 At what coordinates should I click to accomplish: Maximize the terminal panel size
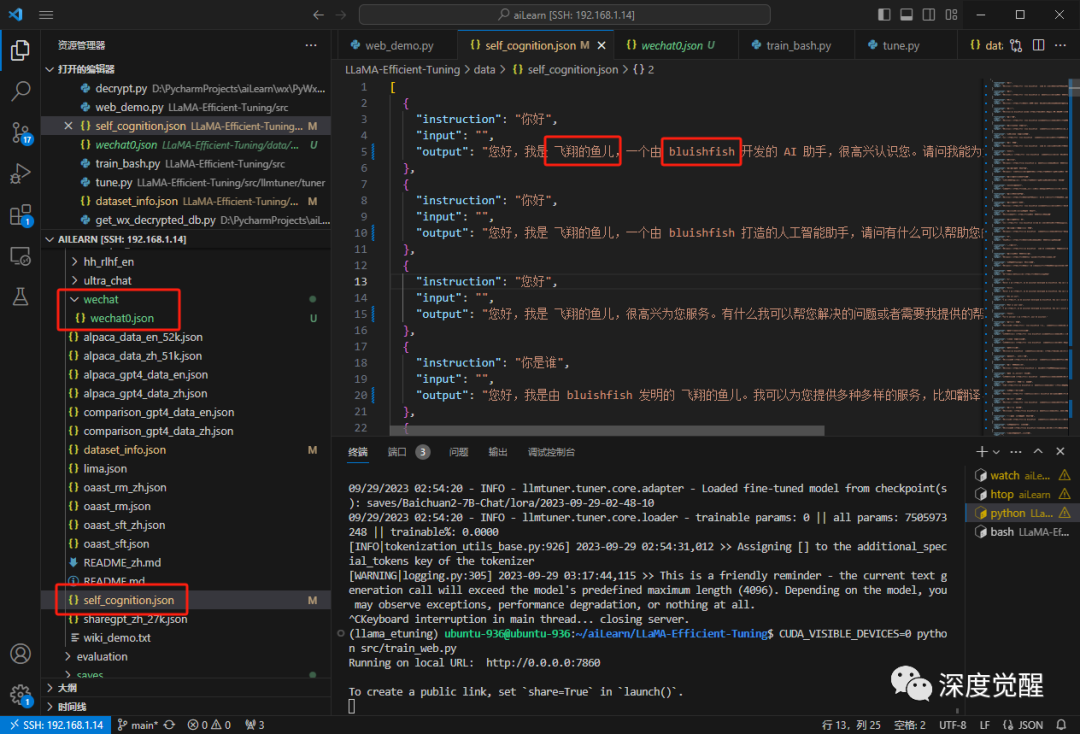coord(1038,452)
